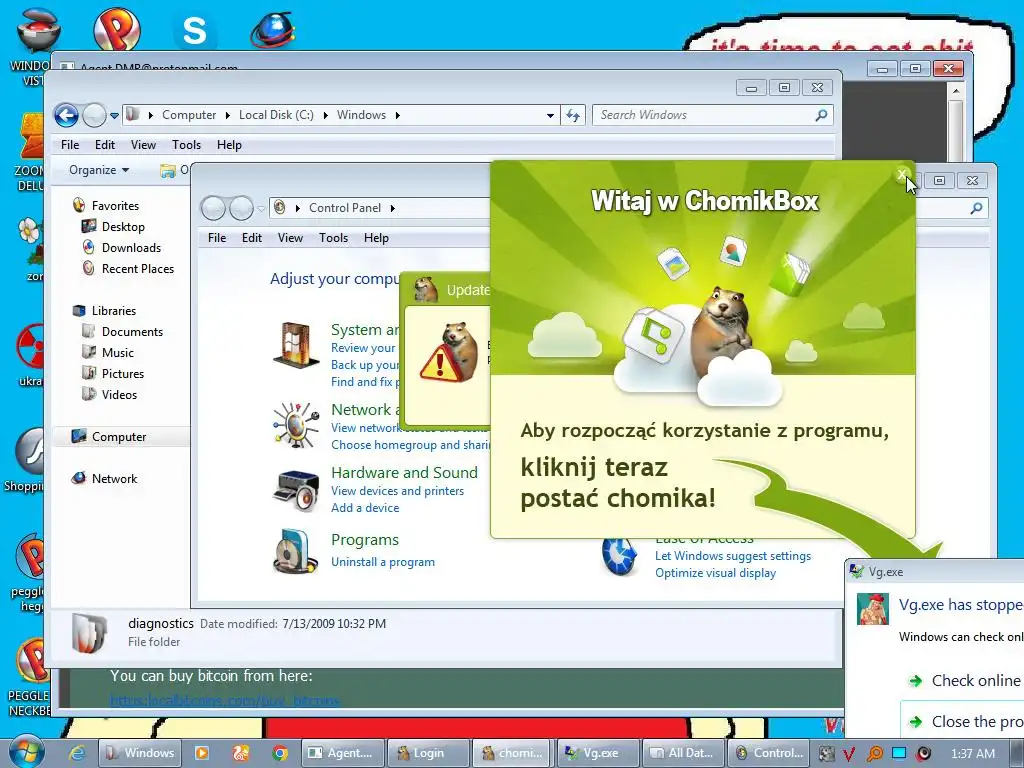Click Uninstall a program link
This screenshot has height=768, width=1024.
383,562
